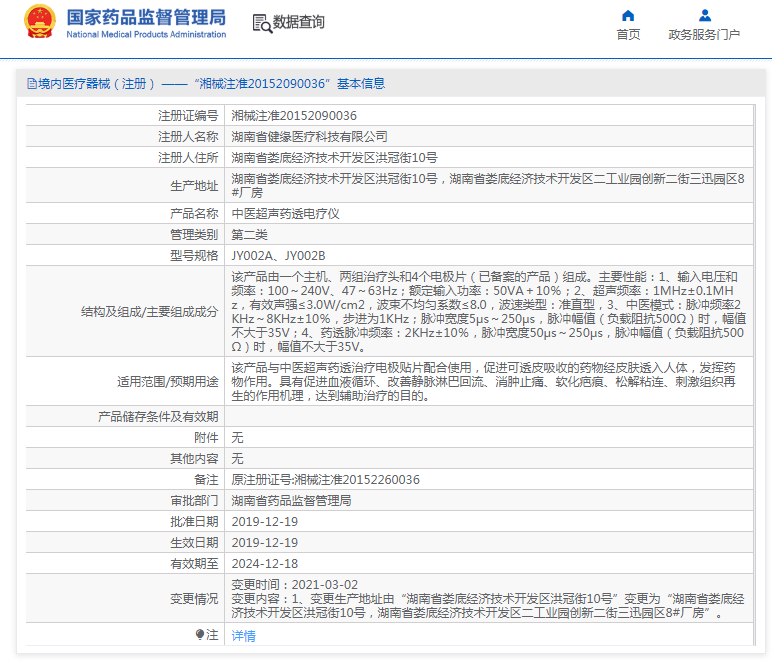Screen dimensions: 772x662
Task: Click the 生产地址 label
Action: click(194, 186)
